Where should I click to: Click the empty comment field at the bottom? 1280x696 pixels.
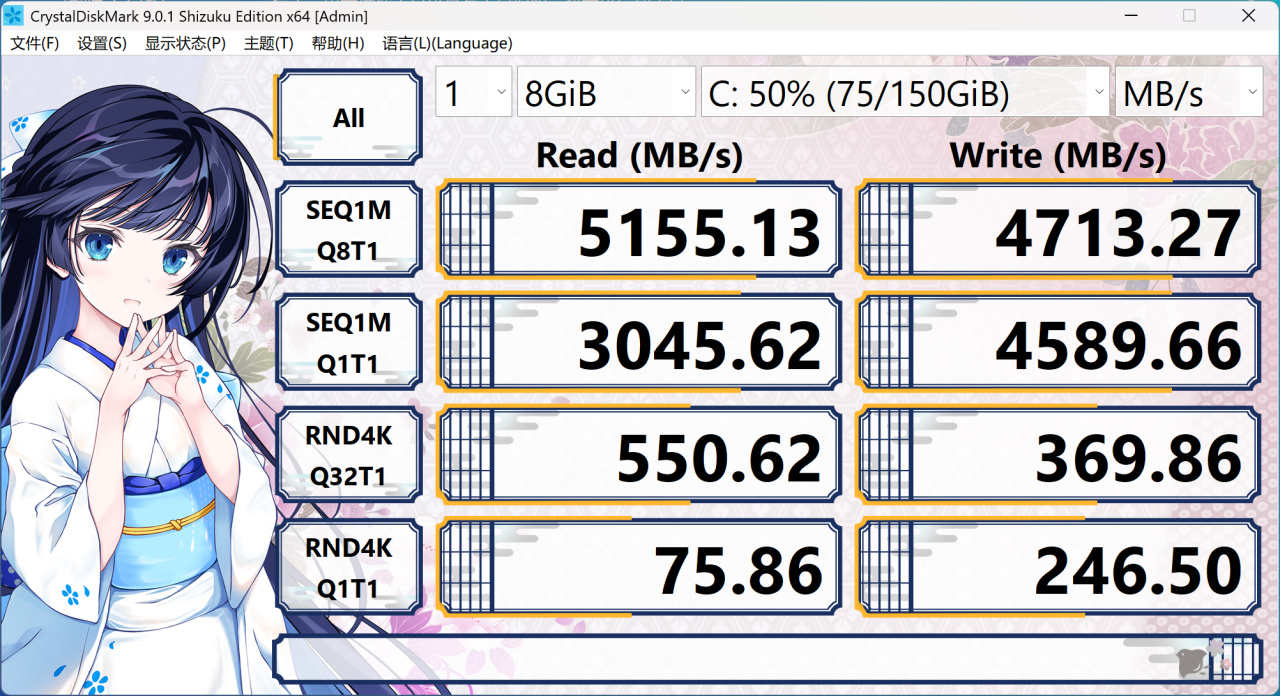coord(767,658)
